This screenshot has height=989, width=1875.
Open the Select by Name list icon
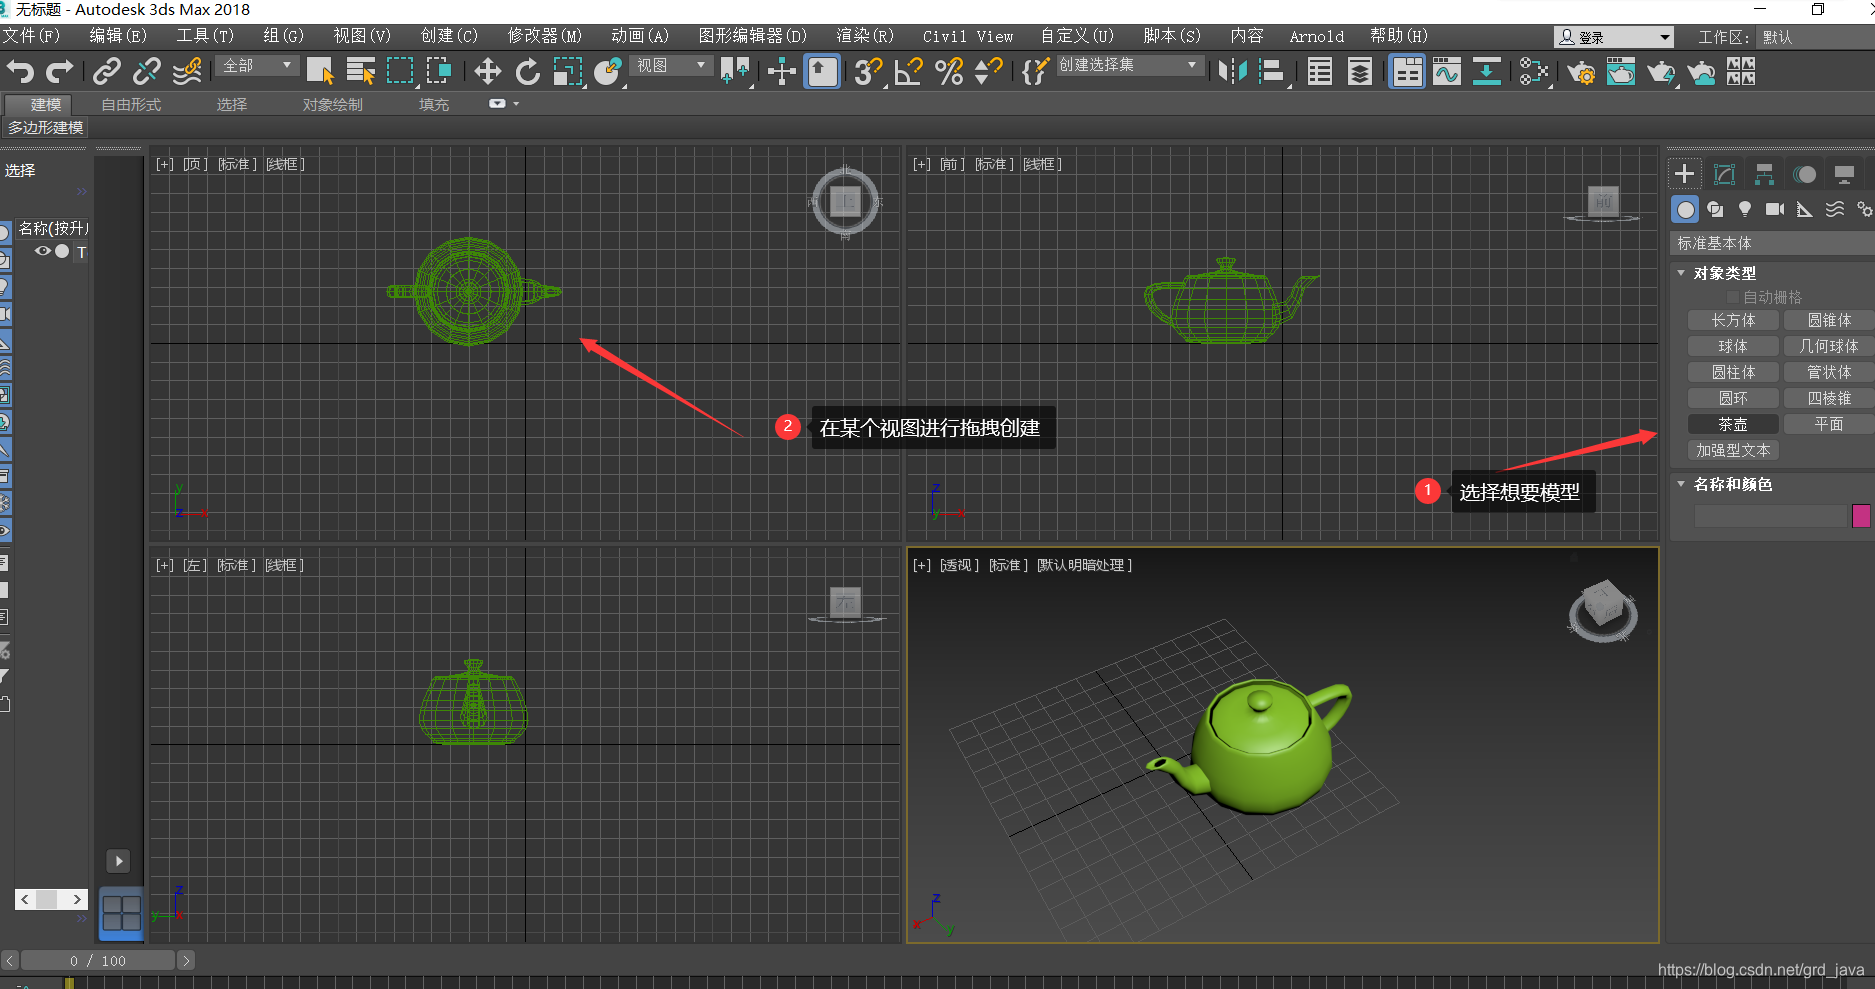coord(360,72)
